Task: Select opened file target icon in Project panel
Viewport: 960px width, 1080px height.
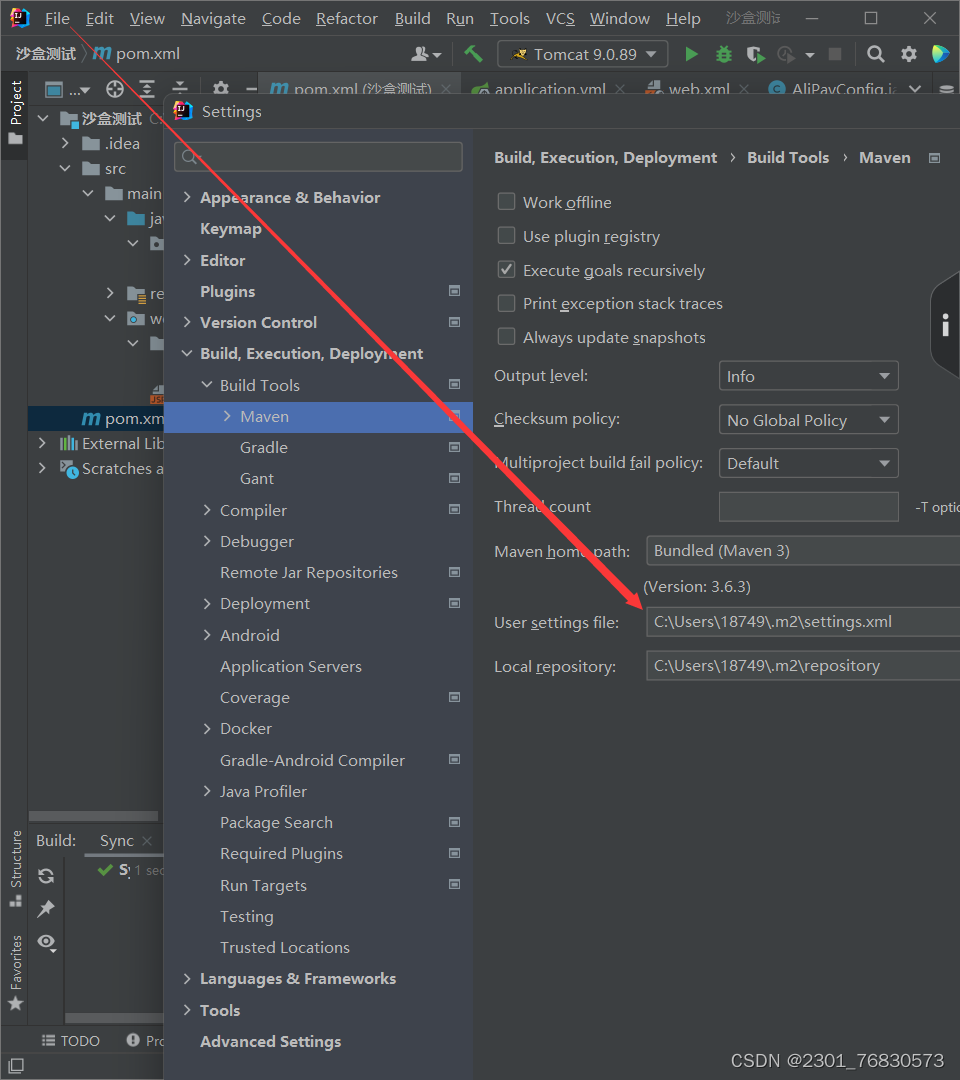Action: (115, 89)
